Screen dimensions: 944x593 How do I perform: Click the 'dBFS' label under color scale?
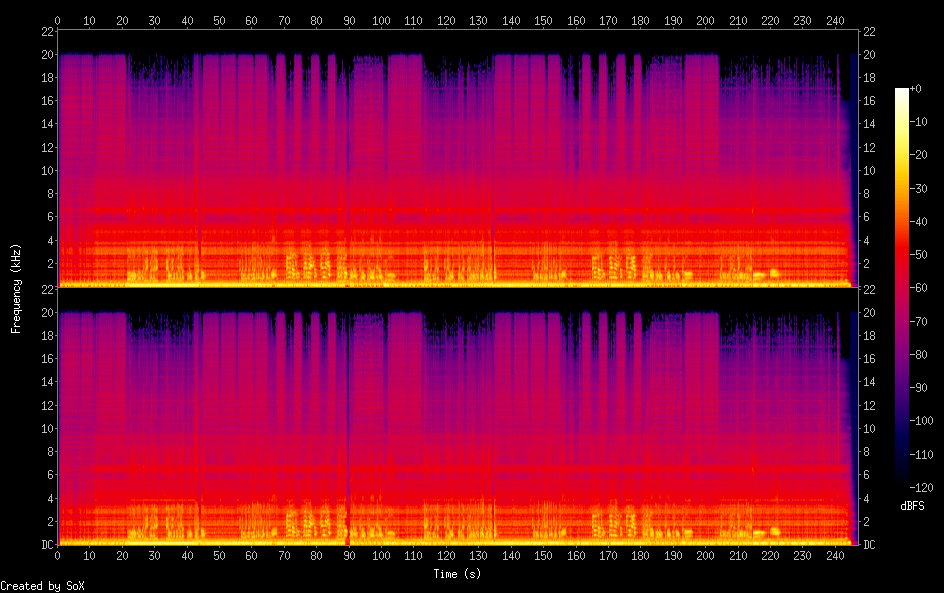tap(912, 507)
